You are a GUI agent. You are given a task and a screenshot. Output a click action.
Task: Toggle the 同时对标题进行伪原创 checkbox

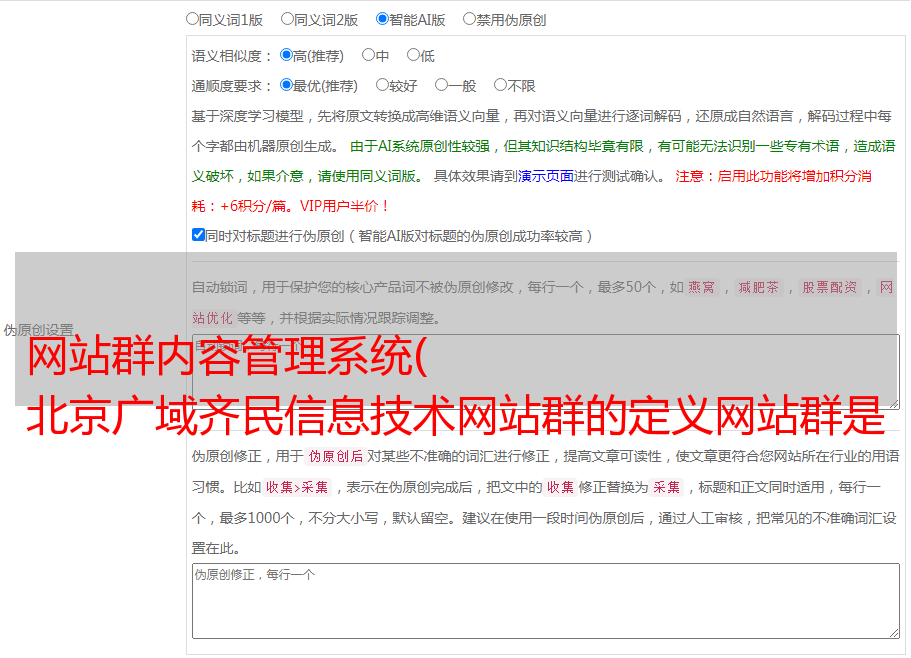tap(198, 235)
